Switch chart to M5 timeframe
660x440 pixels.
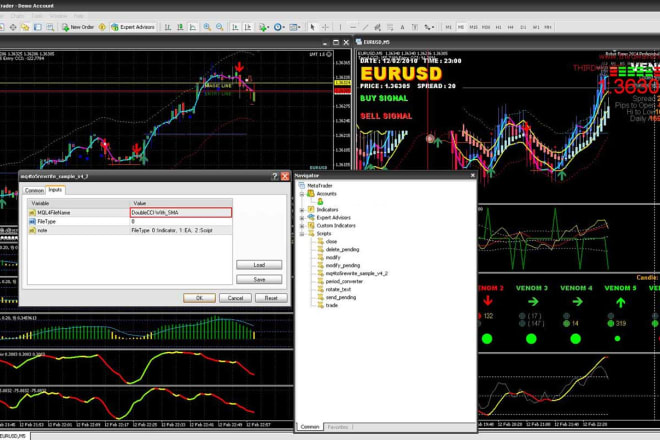[461, 27]
